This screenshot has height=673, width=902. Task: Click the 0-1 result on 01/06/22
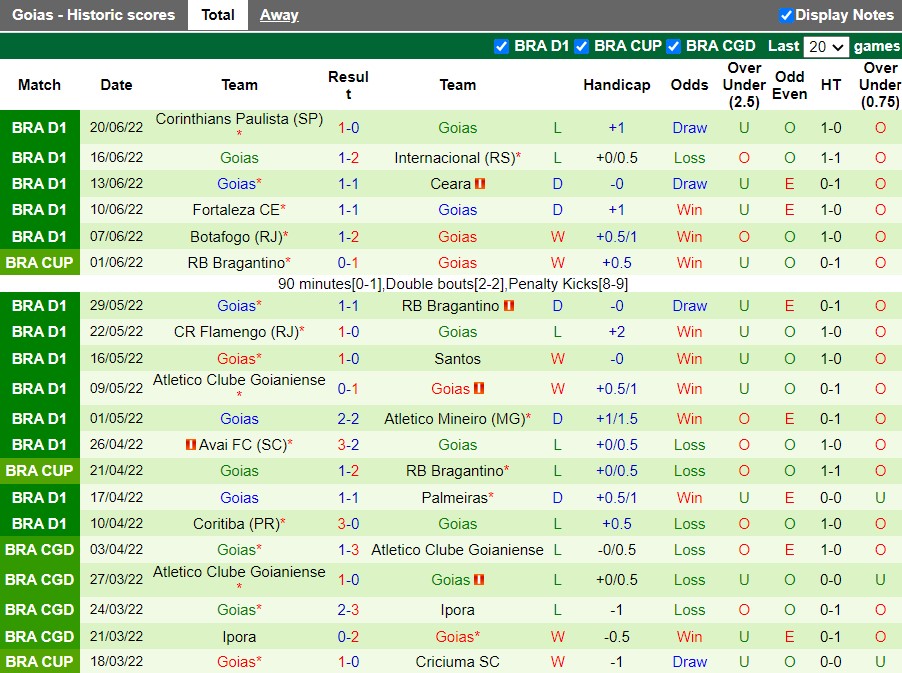(349, 263)
